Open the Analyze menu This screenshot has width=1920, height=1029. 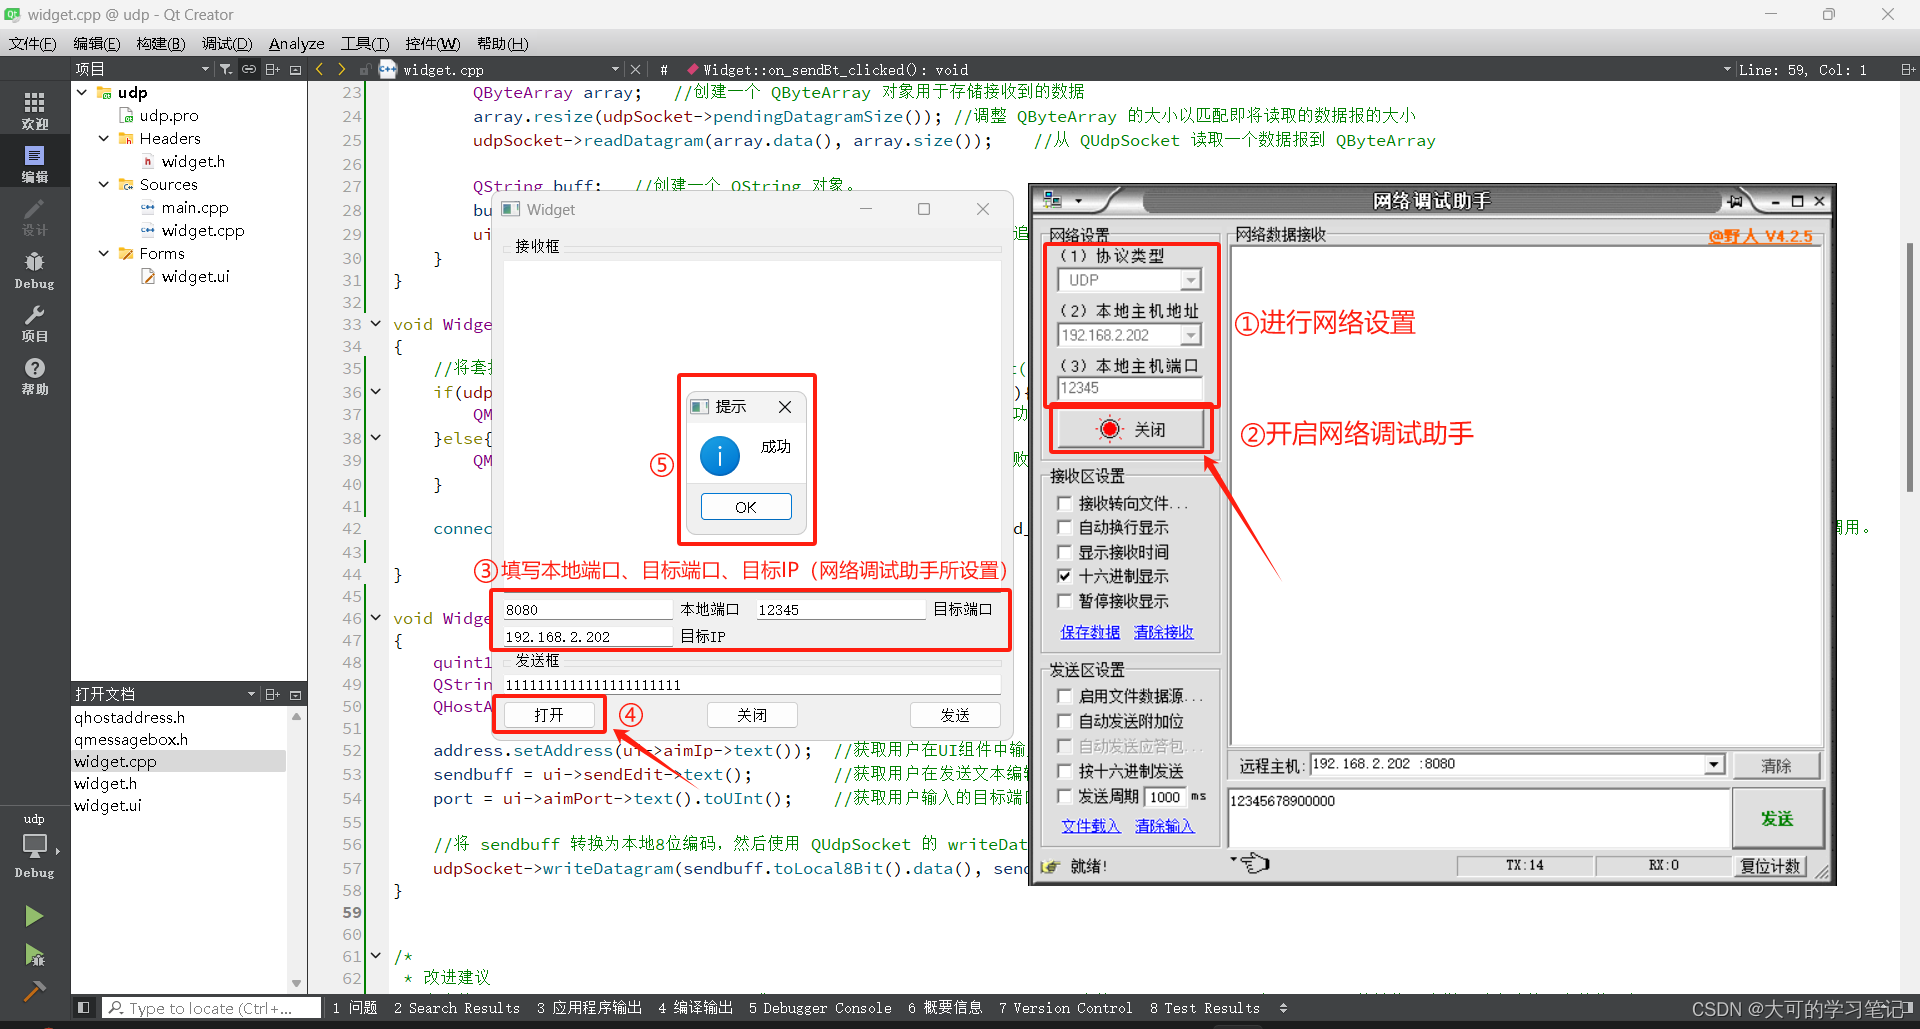pos(296,43)
